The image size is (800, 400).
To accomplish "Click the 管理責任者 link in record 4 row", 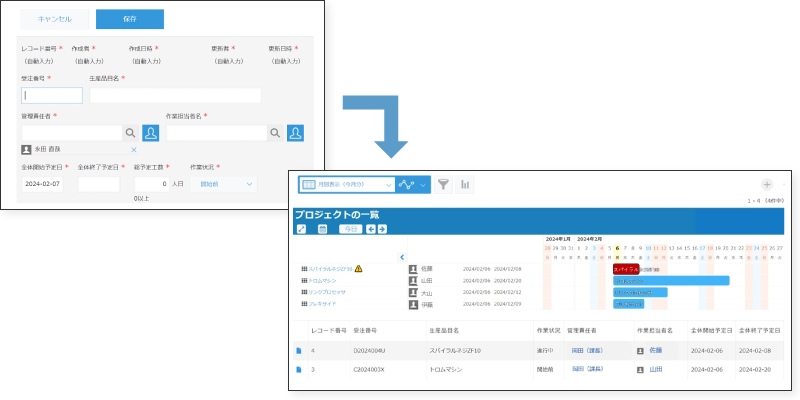I will click(x=587, y=351).
